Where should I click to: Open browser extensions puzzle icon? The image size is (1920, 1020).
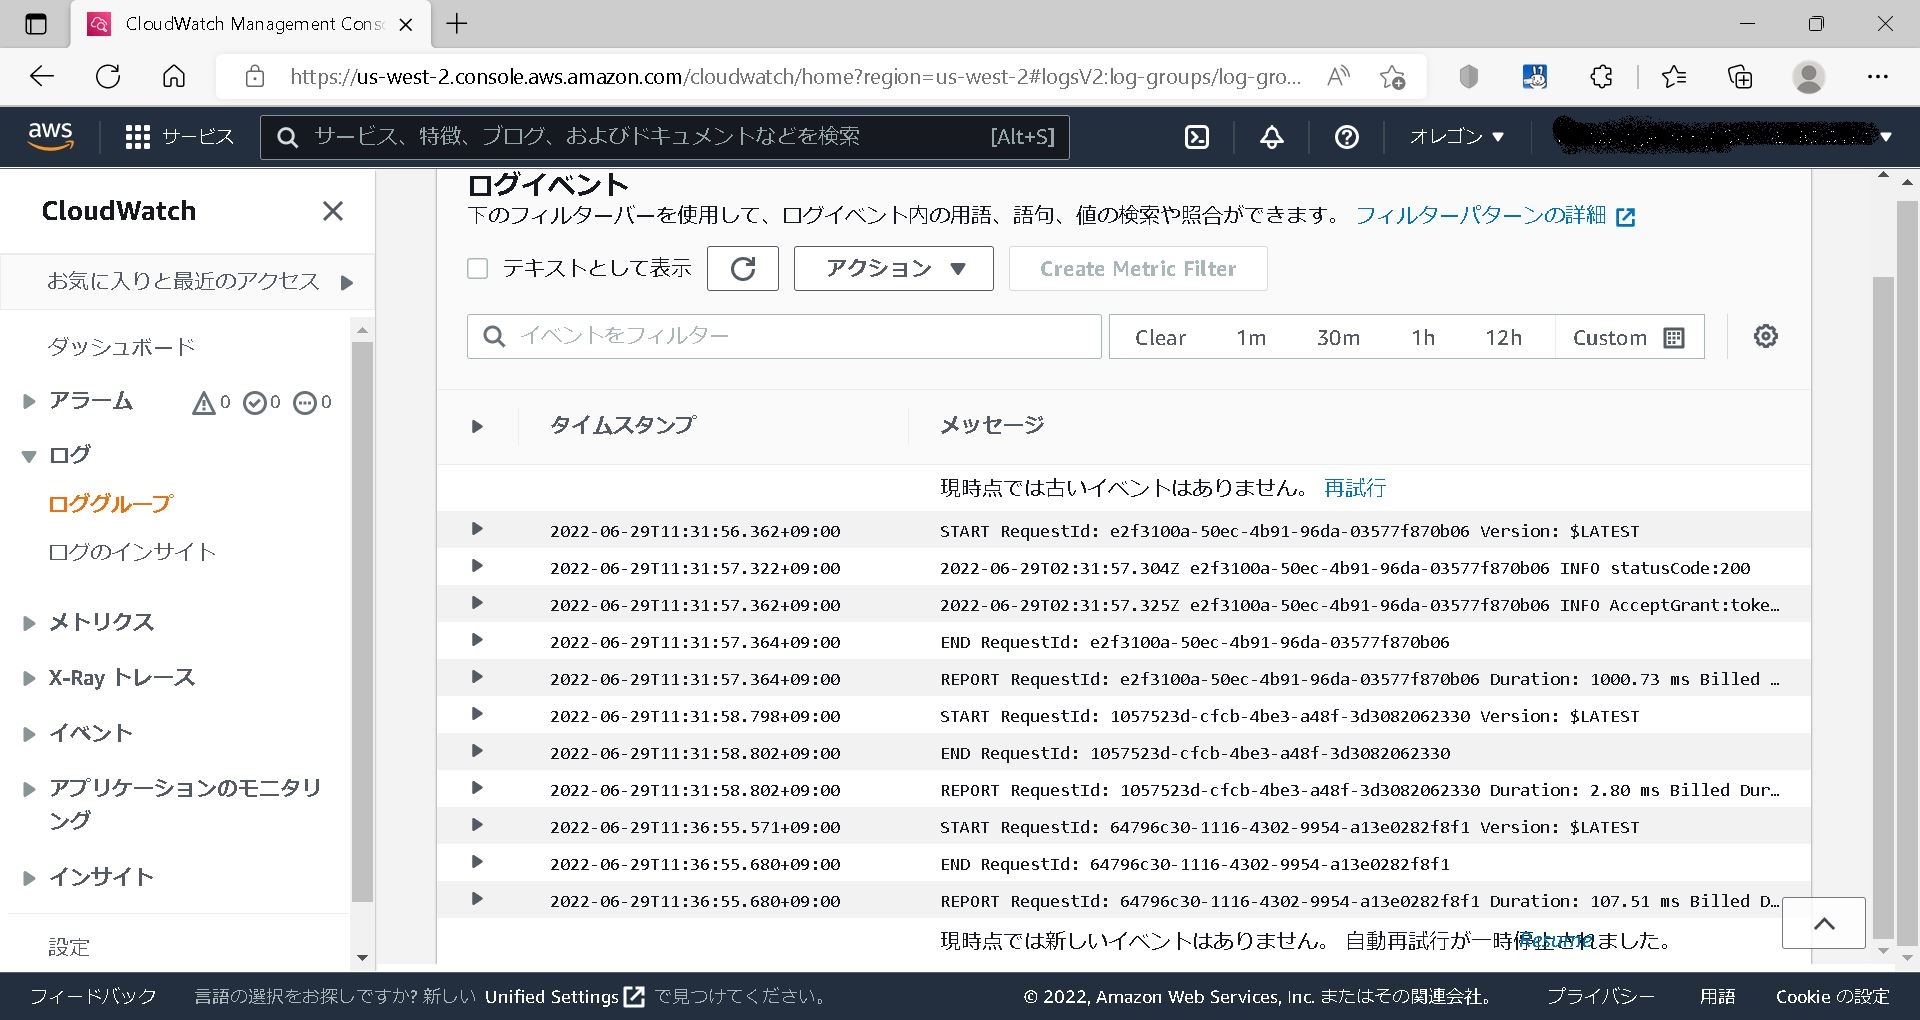coord(1601,77)
